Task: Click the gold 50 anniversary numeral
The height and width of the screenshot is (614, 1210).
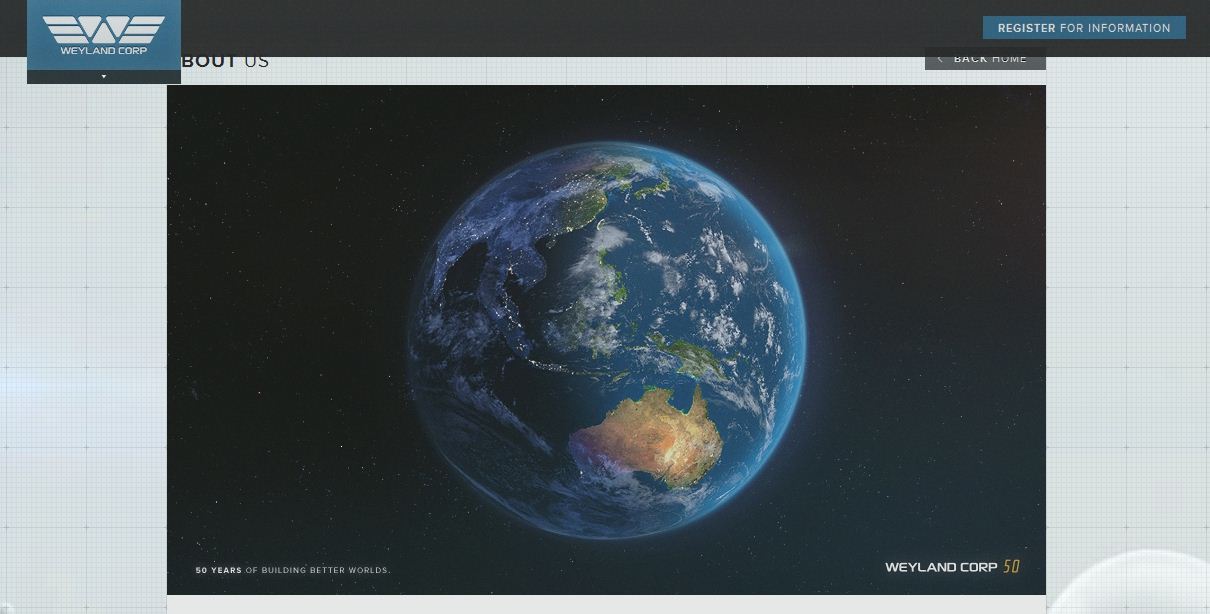Action: pos(1011,567)
